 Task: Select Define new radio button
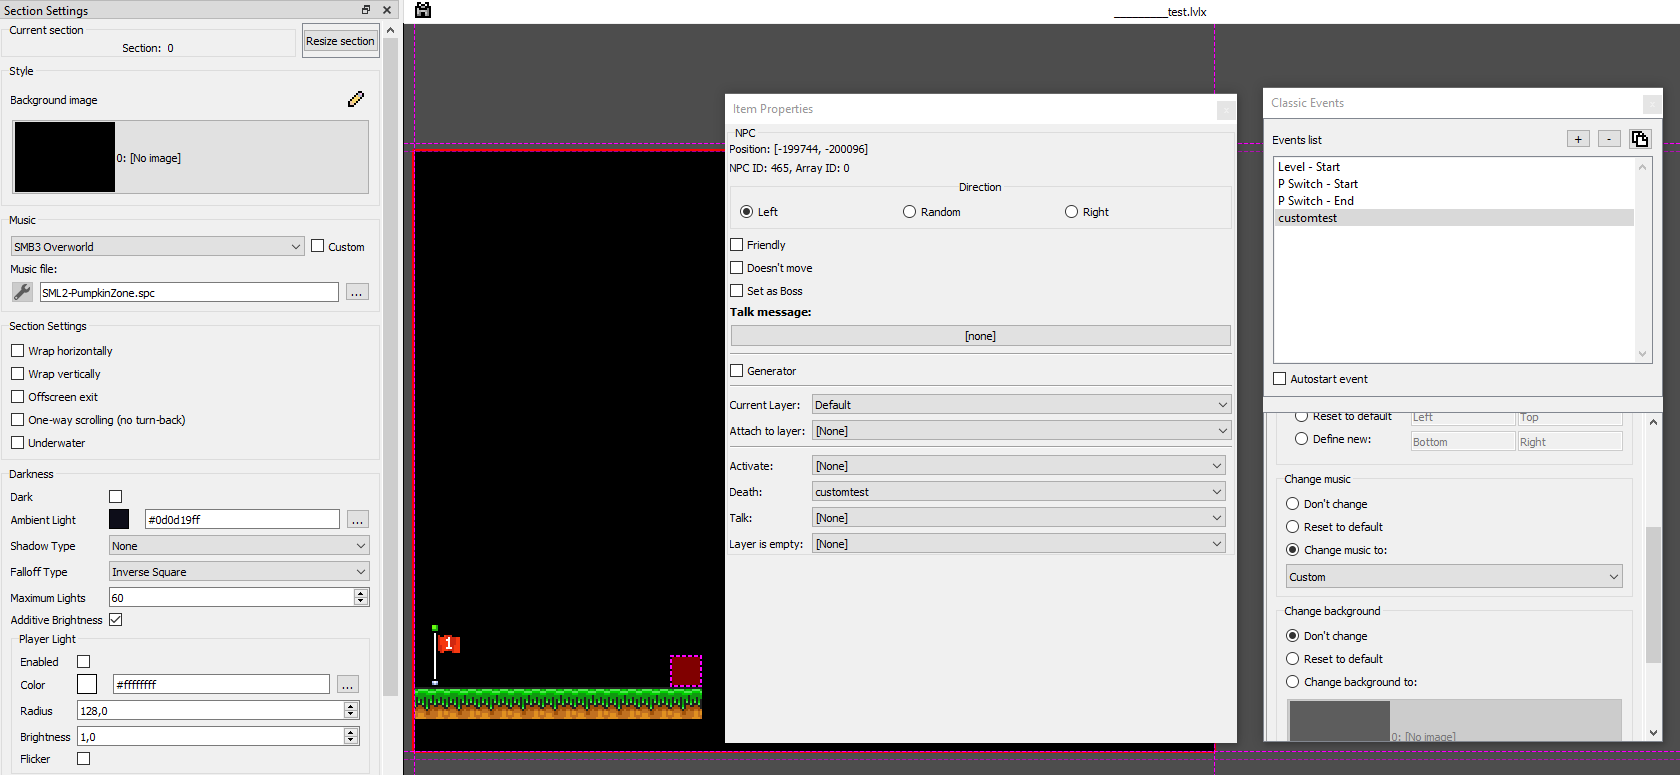(1301, 438)
